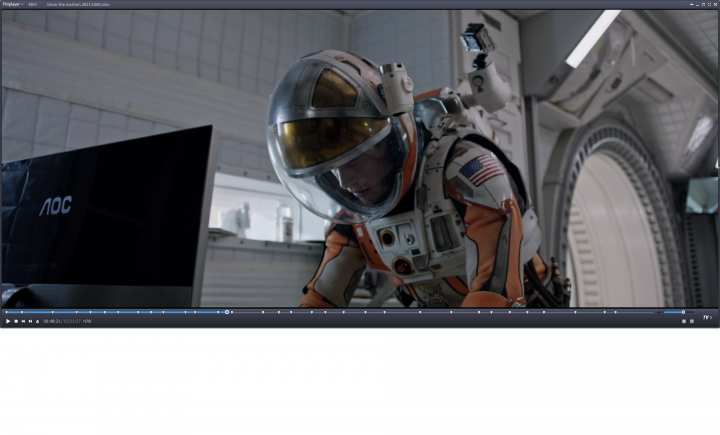This screenshot has width=720, height=435.
Task: Click the video picture area
Action: tap(360, 158)
